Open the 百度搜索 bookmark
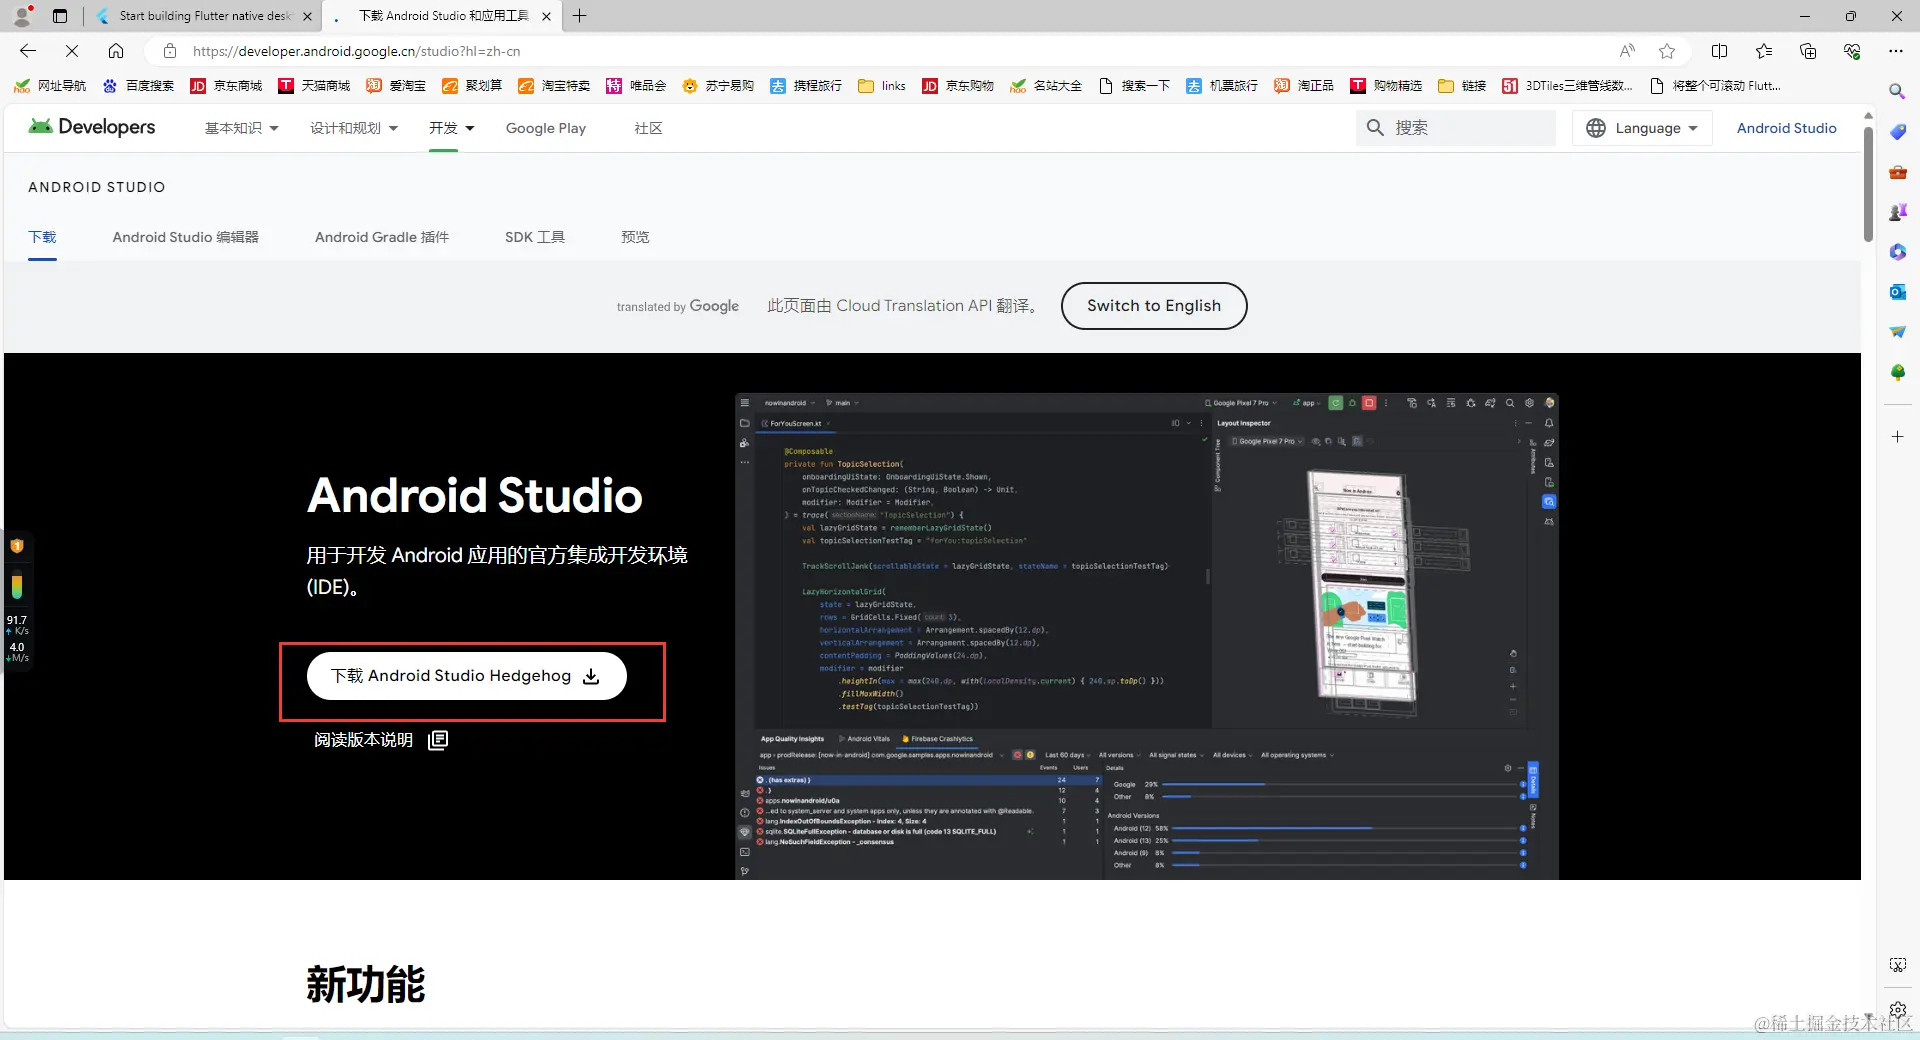Image resolution: width=1920 pixels, height=1040 pixels. pyautogui.click(x=138, y=86)
